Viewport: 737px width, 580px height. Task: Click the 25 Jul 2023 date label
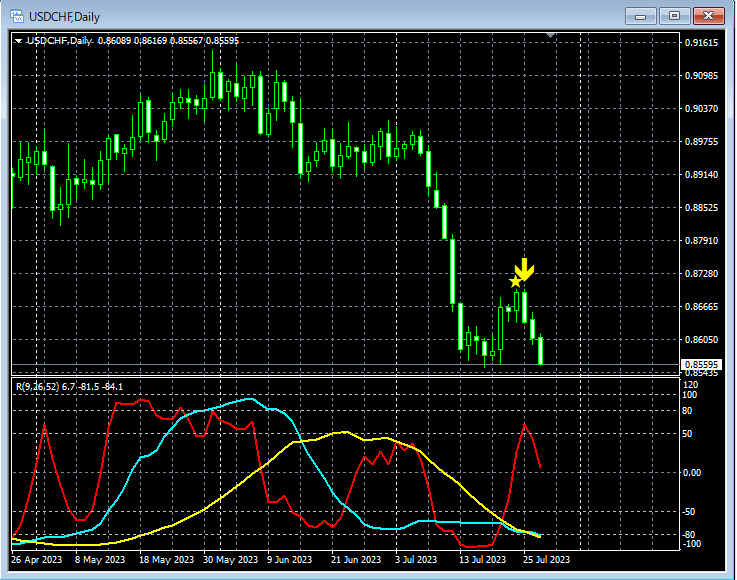(546, 560)
